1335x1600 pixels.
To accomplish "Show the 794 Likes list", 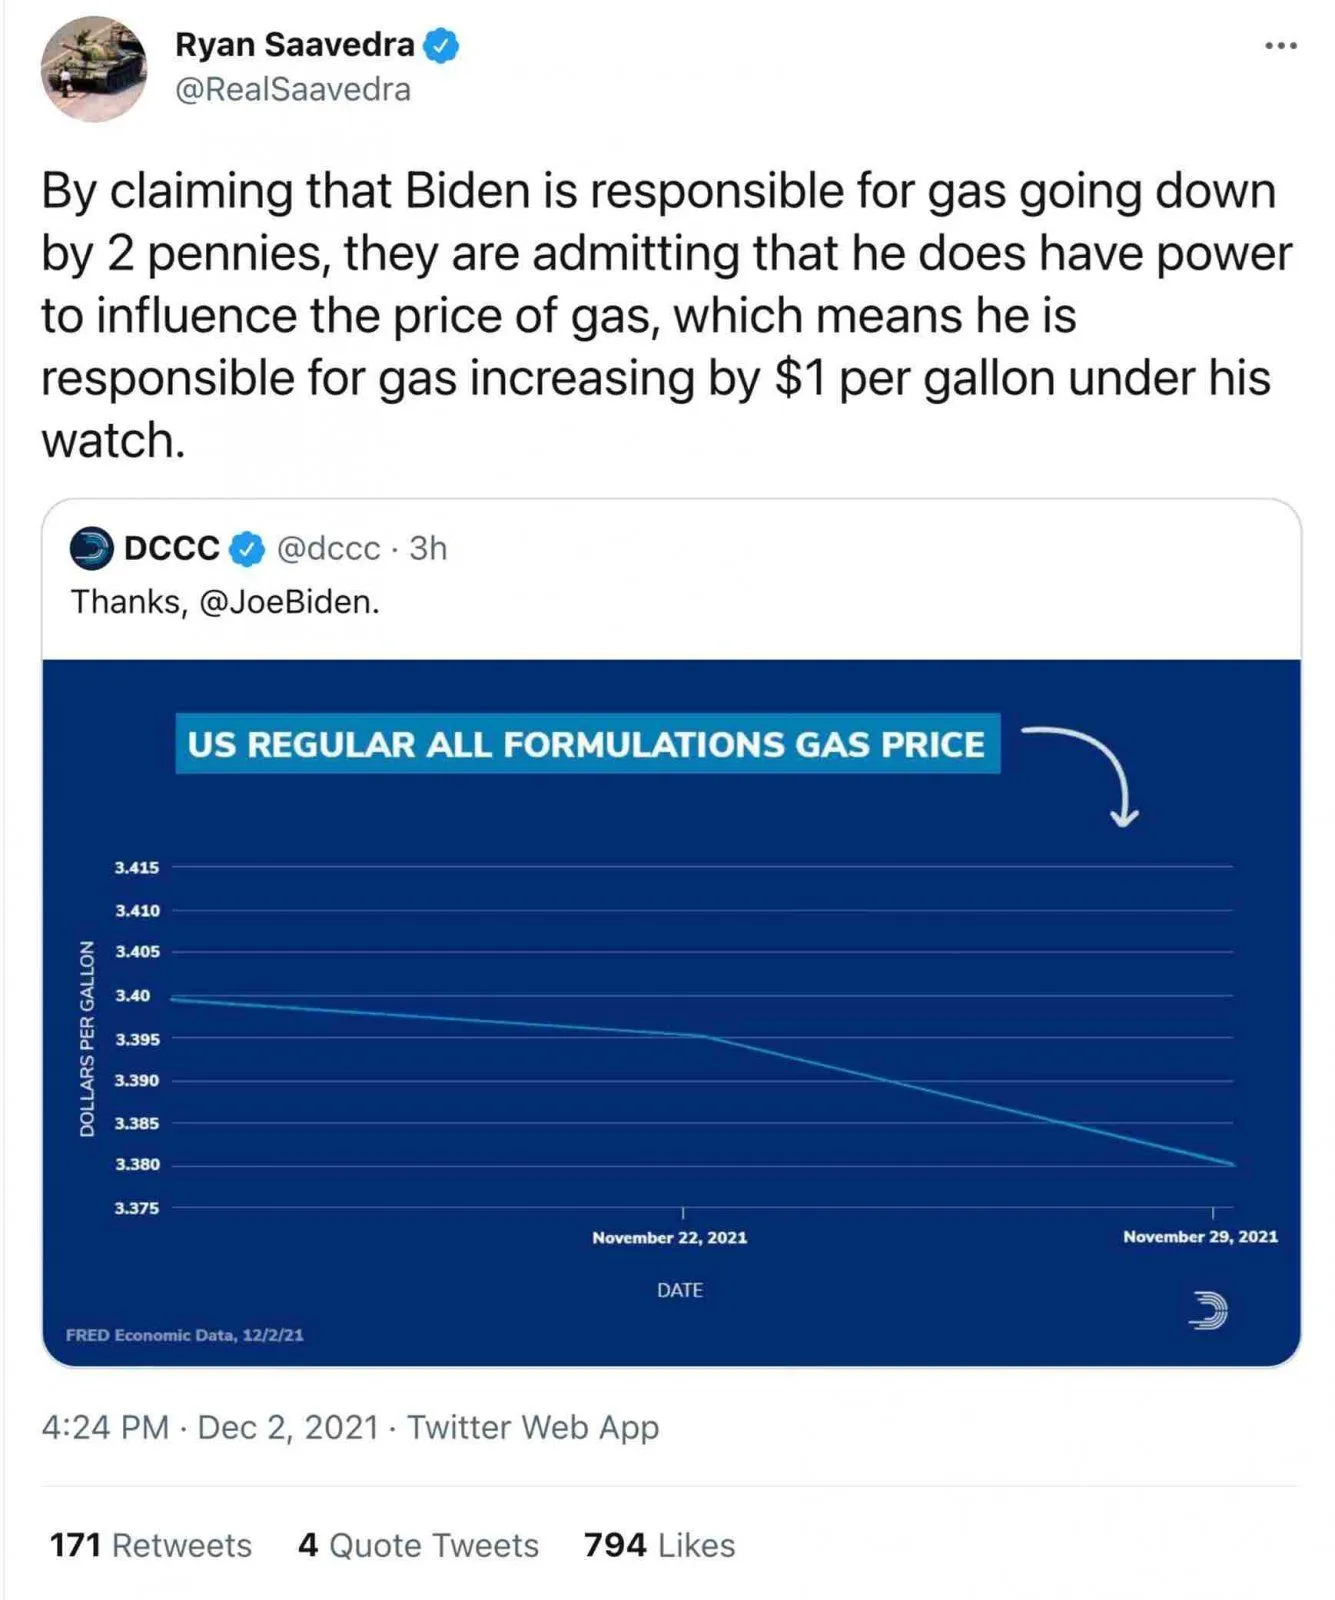I will coord(659,1545).
